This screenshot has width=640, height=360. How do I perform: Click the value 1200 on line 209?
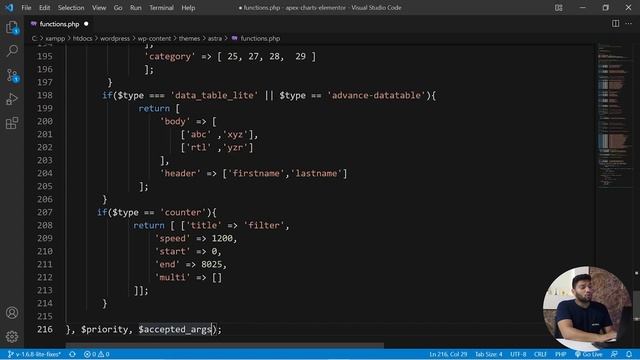point(222,238)
